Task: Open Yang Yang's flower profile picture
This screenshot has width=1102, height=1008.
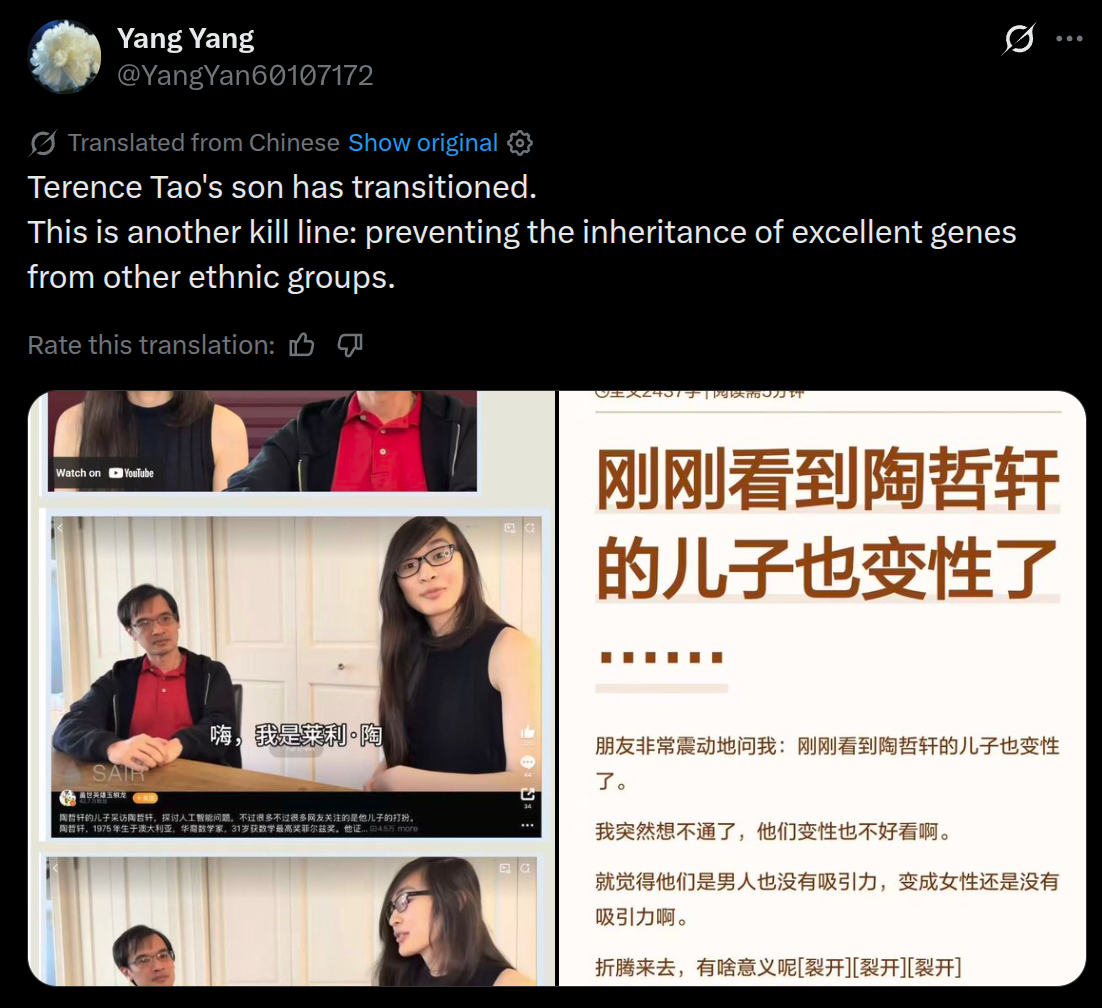Action: point(64,57)
